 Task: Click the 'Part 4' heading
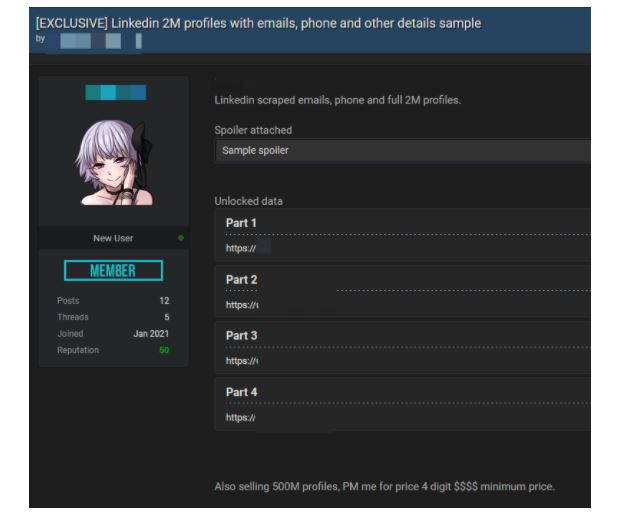[x=242, y=392]
